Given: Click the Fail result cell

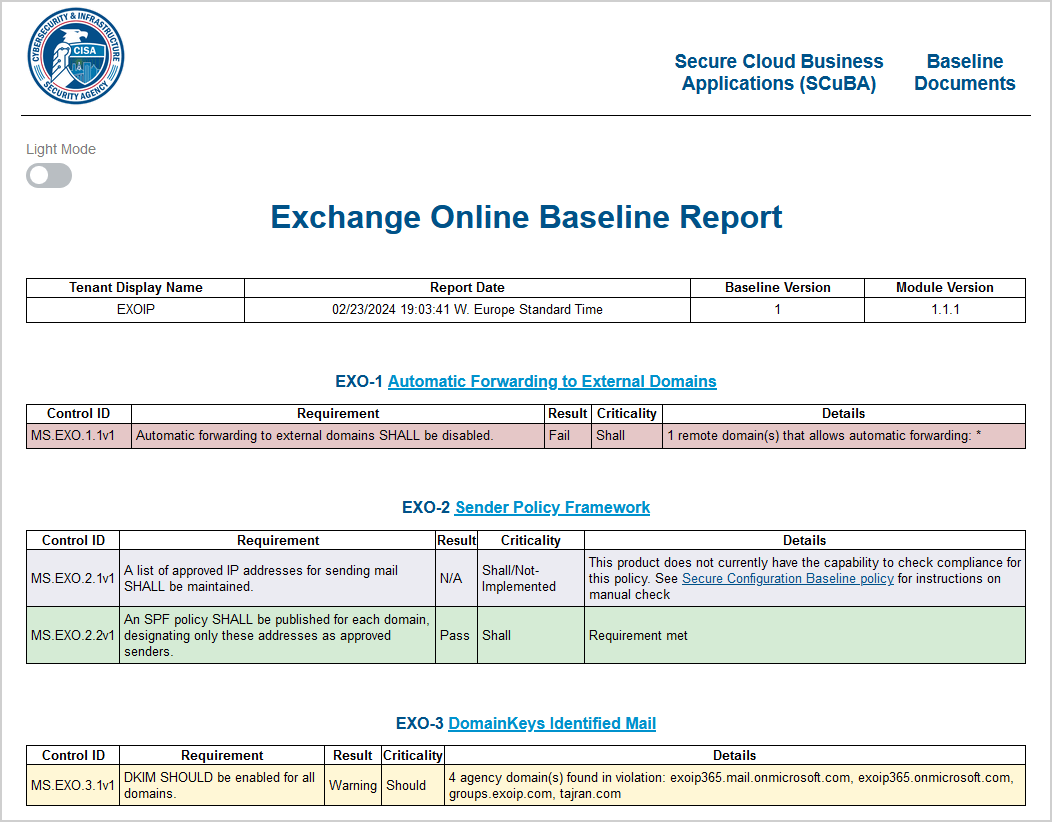Looking at the screenshot, I should click(567, 435).
